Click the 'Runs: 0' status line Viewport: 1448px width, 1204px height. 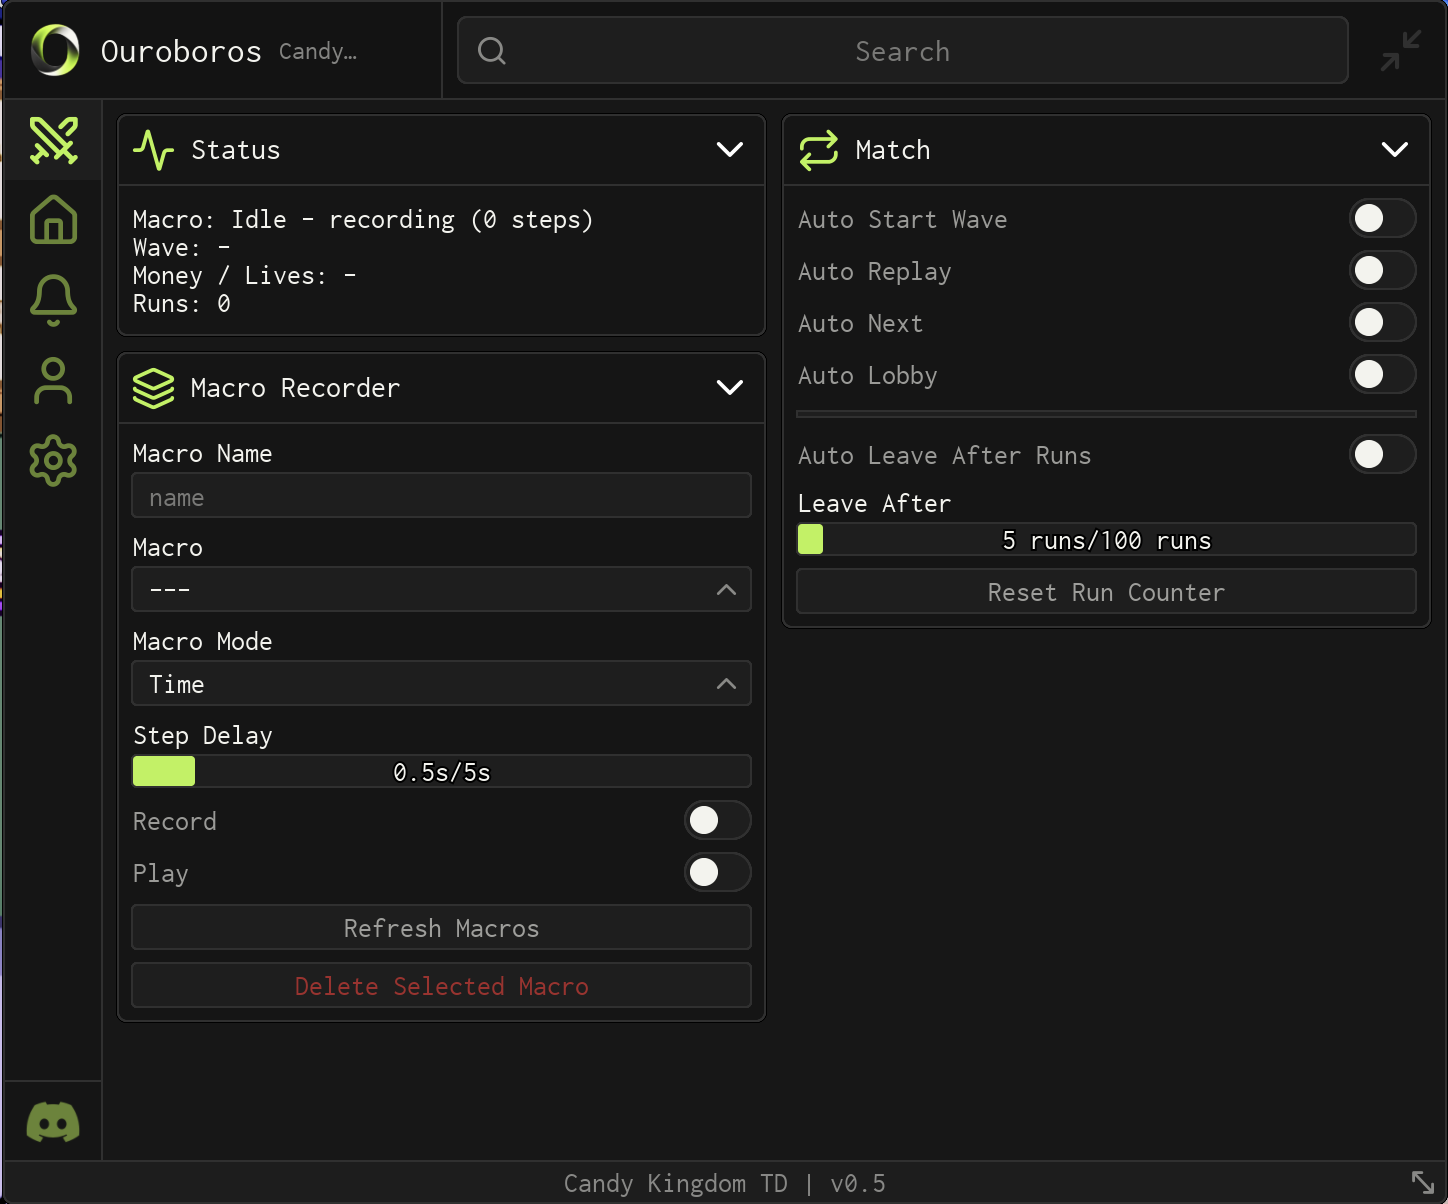182,304
